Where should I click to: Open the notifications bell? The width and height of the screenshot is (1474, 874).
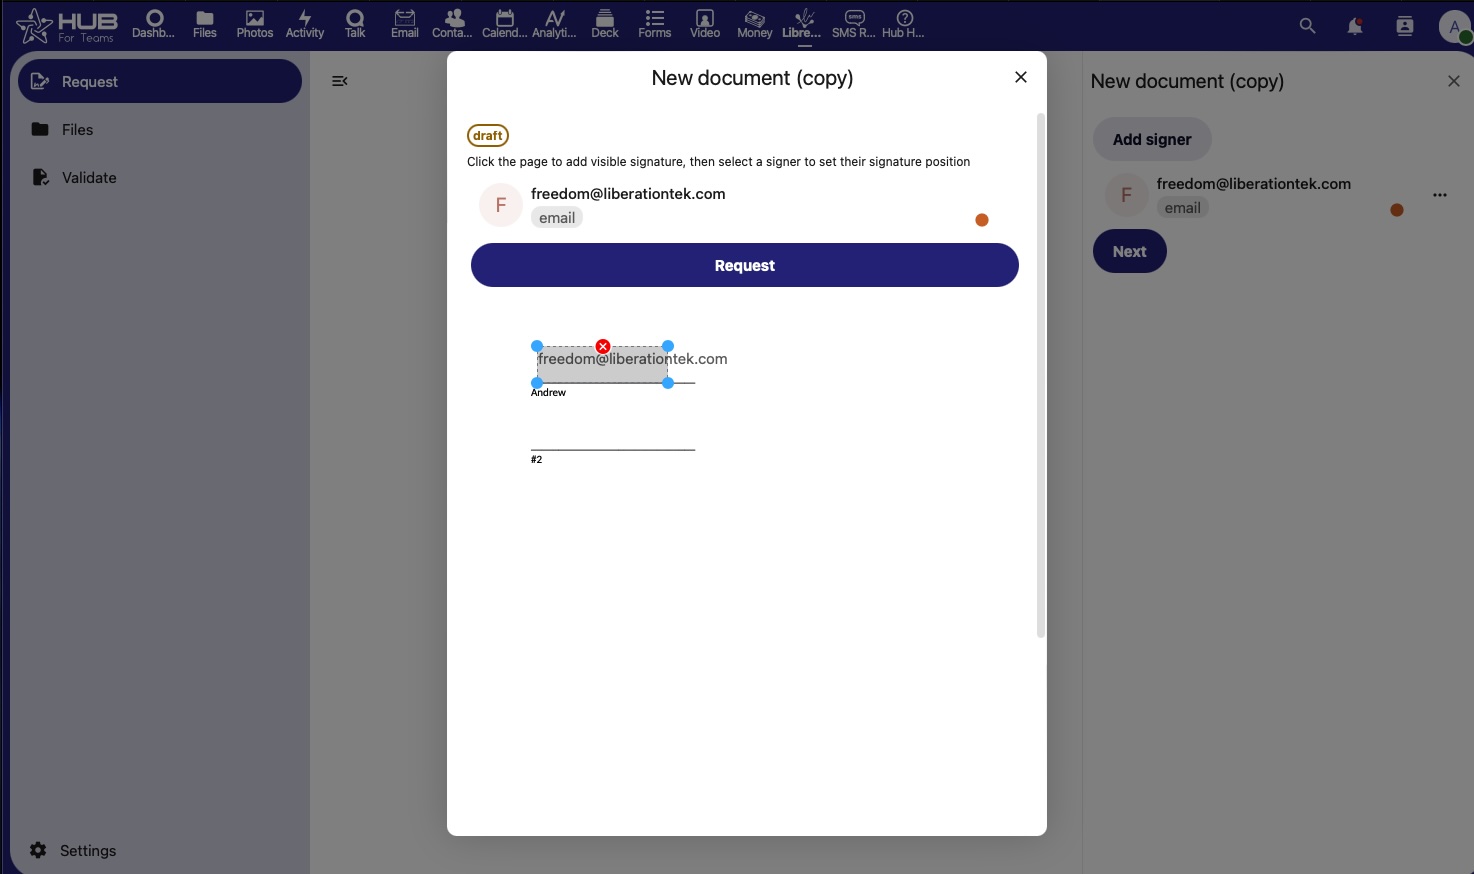point(1355,26)
